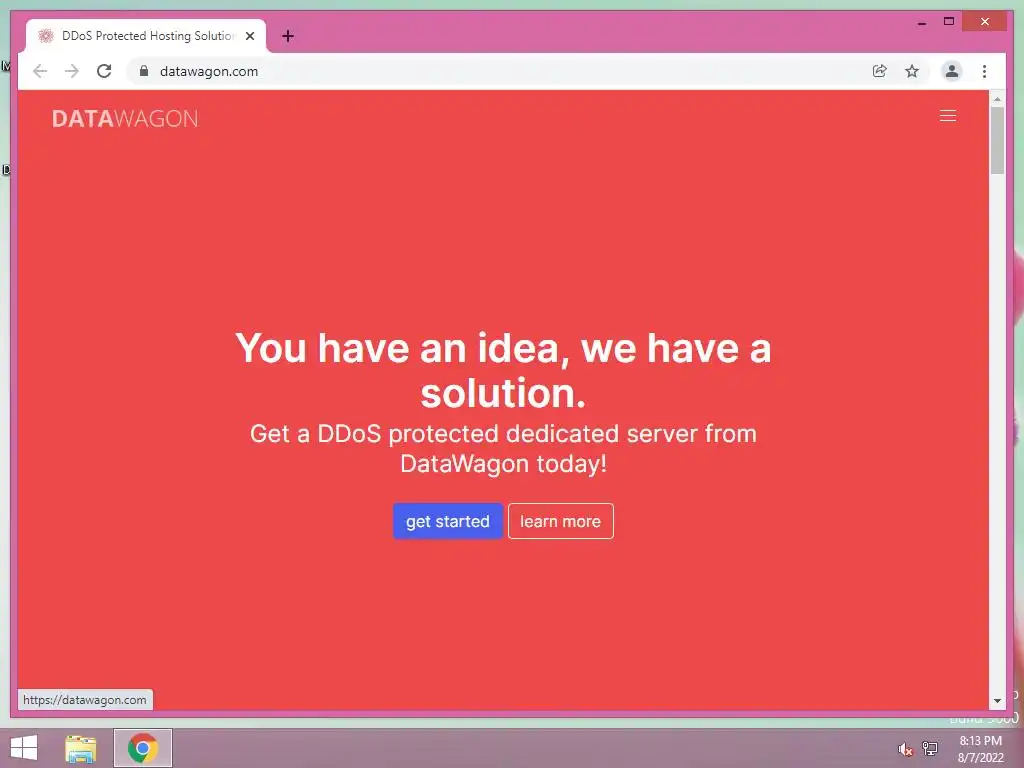Open the DataWagon hamburger navigation menu
The height and width of the screenshot is (768, 1024).
point(948,116)
